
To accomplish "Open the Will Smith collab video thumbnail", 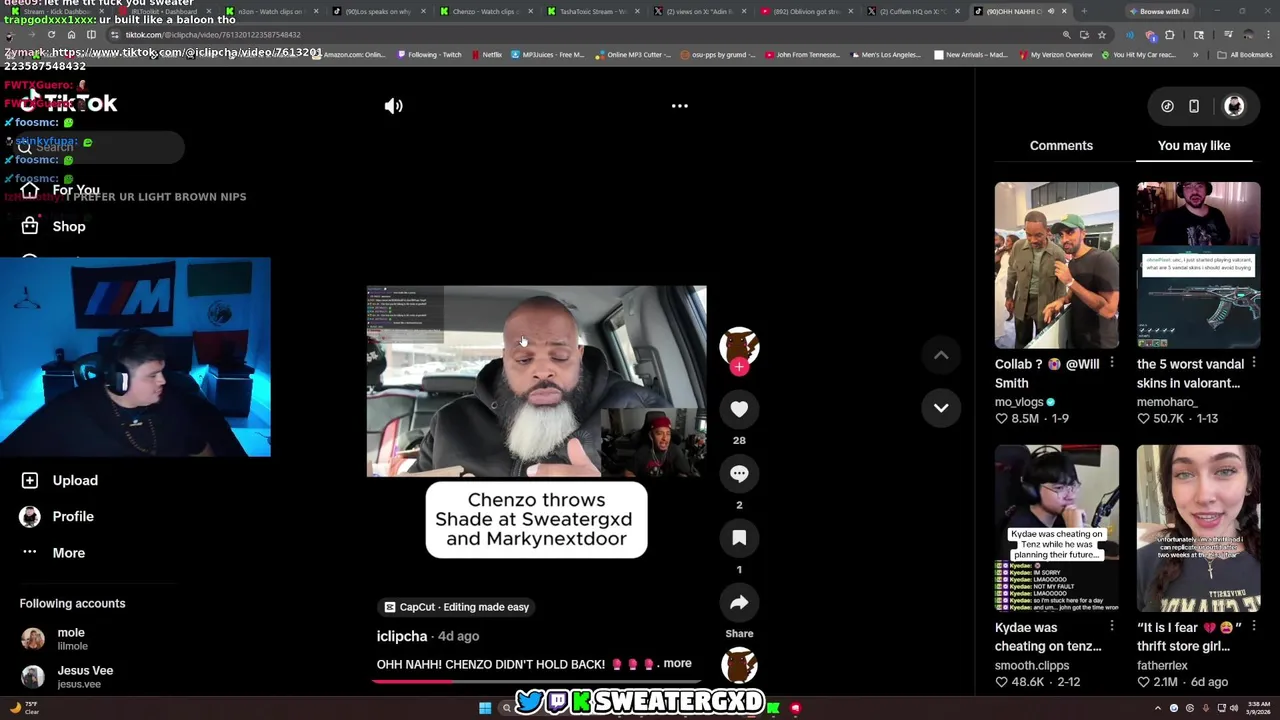I will pyautogui.click(x=1057, y=265).
